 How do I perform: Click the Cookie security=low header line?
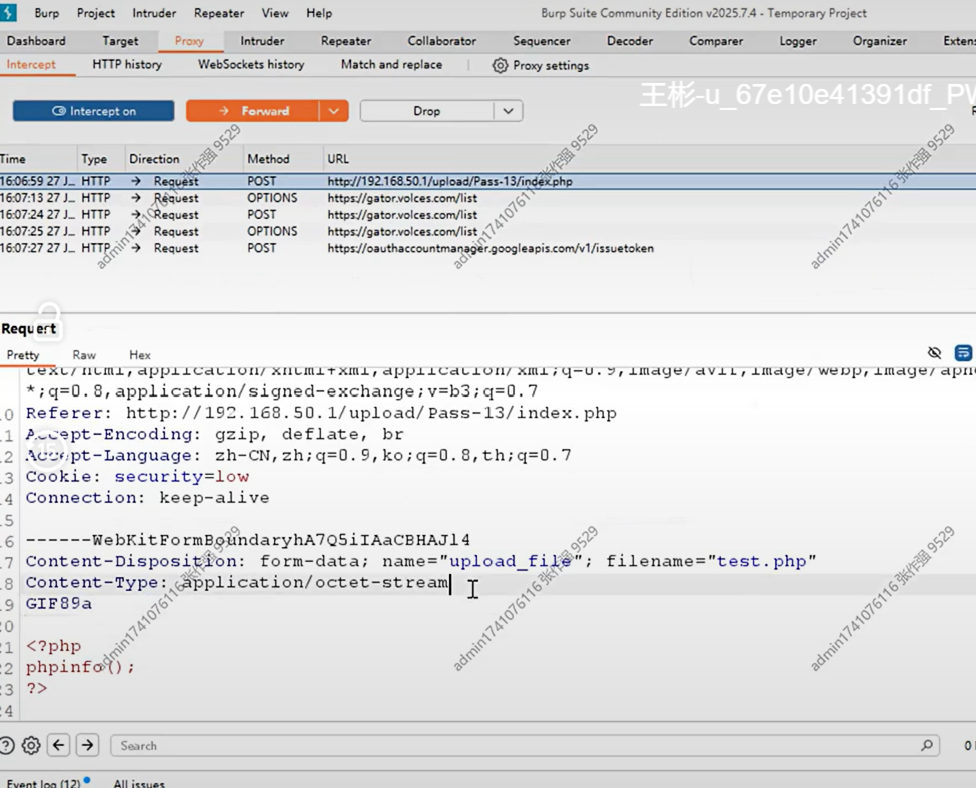click(x=137, y=477)
